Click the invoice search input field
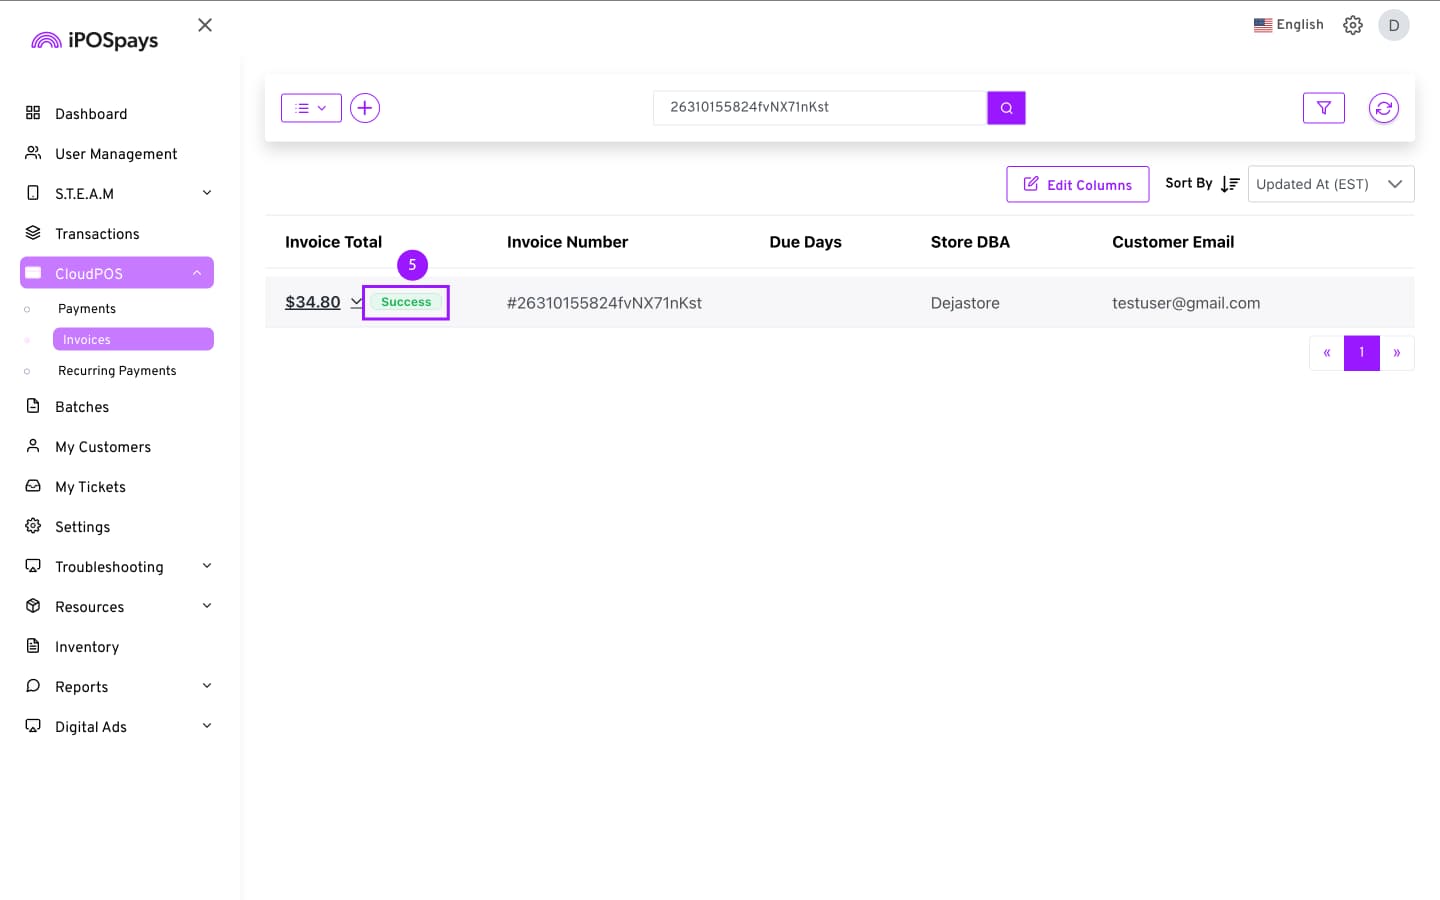Image resolution: width=1440 pixels, height=900 pixels. [819, 108]
